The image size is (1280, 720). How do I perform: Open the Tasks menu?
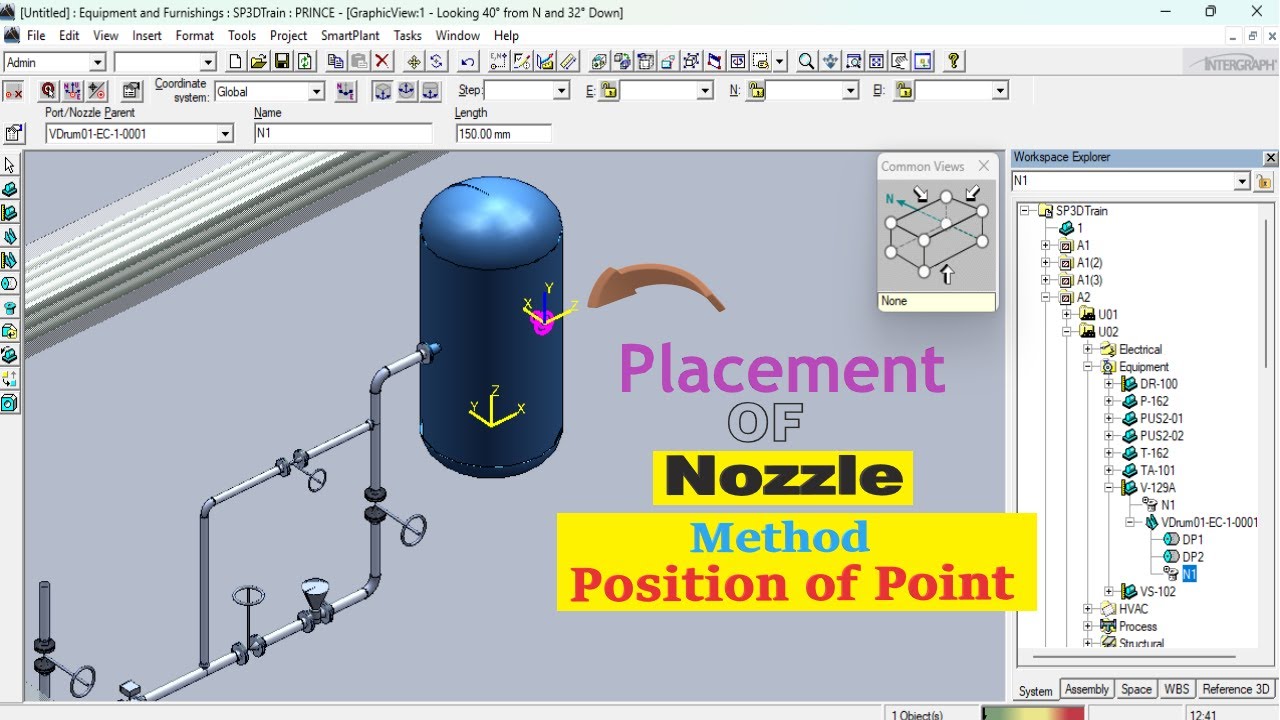click(x=407, y=36)
